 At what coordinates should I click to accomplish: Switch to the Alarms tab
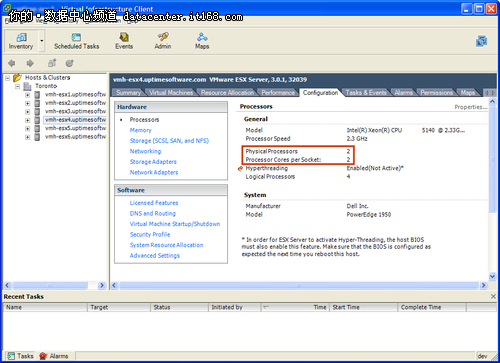404,93
